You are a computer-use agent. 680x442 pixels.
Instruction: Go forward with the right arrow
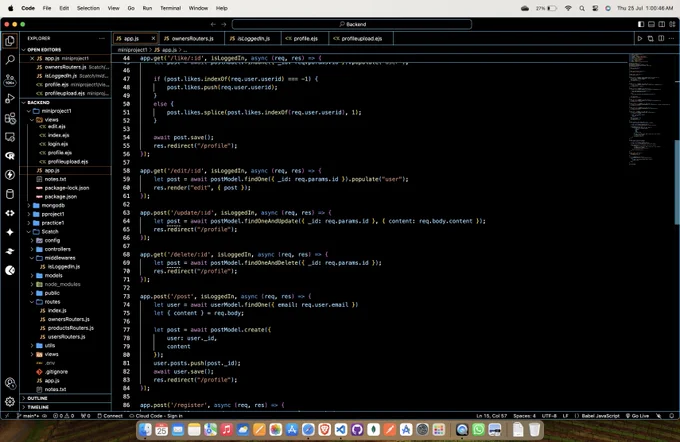coord(224,24)
